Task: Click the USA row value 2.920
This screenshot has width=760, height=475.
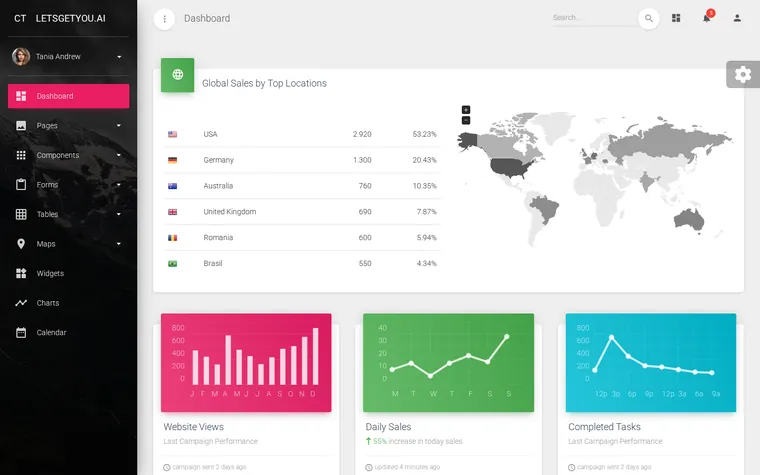Action: 362,134
